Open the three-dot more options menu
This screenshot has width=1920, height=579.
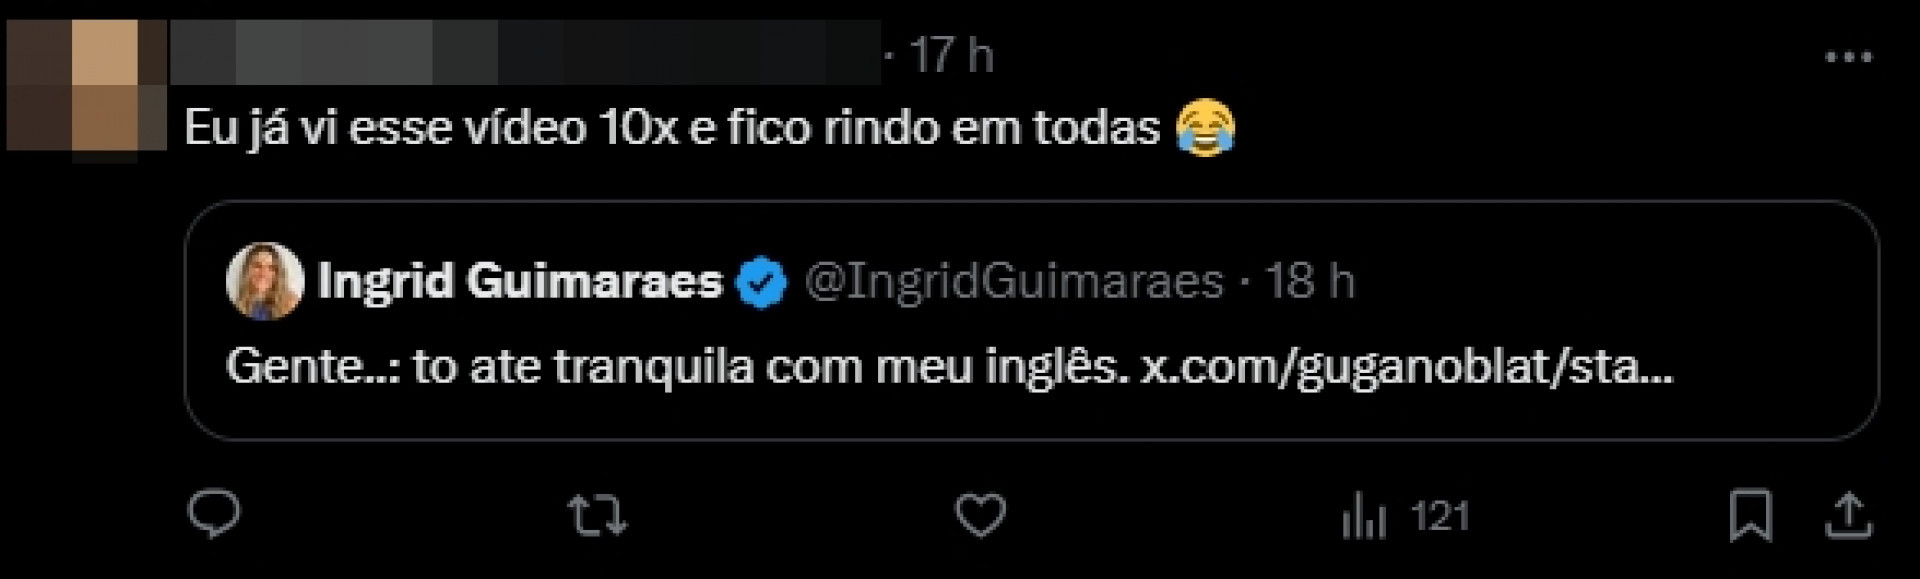pyautogui.click(x=1848, y=57)
